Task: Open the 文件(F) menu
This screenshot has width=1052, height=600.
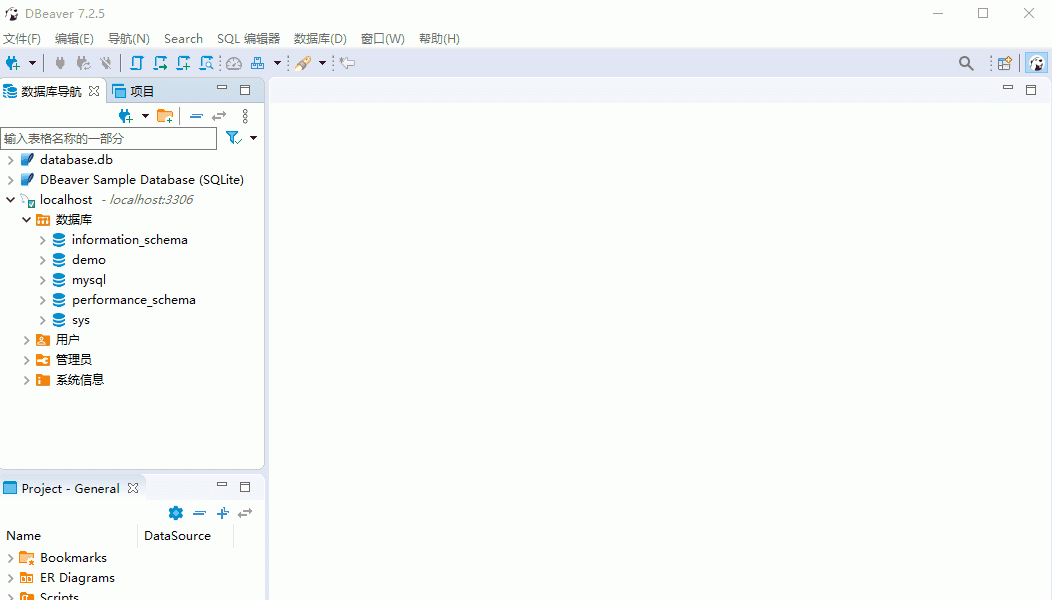Action: coord(22,39)
